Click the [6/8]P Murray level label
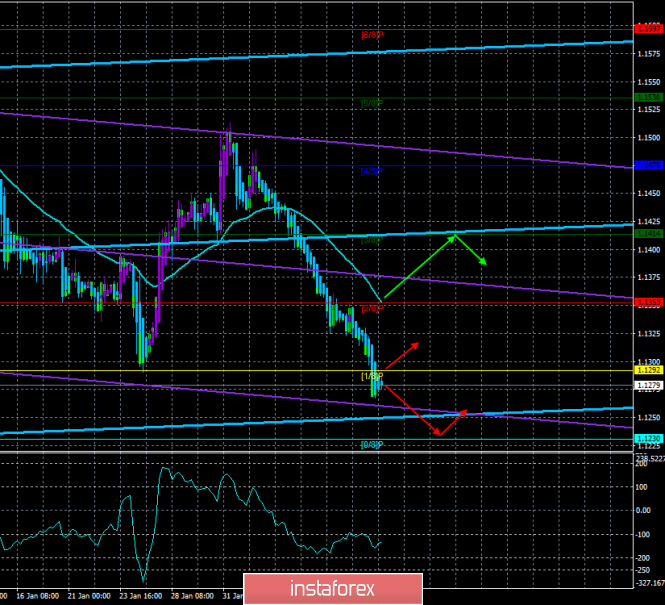 point(372,103)
